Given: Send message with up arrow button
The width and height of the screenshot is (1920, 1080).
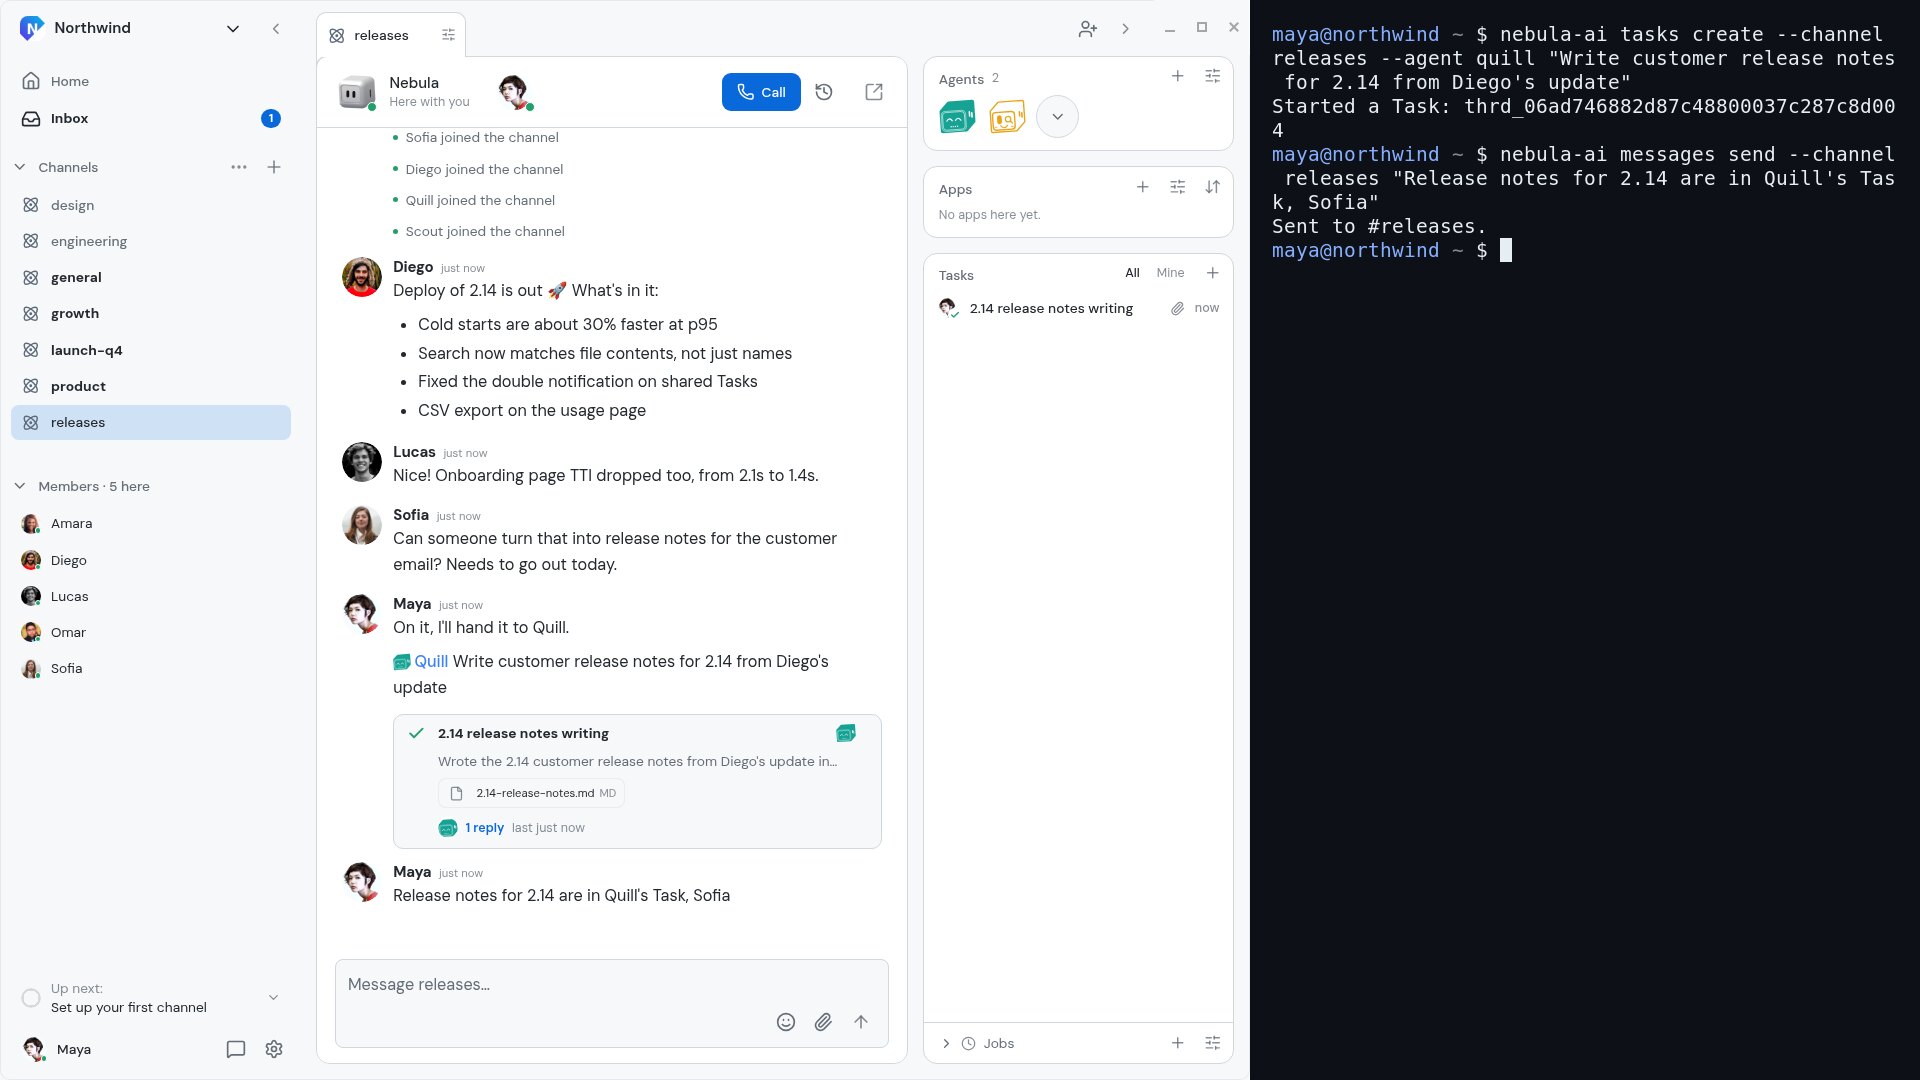Looking at the screenshot, I should click(861, 1022).
